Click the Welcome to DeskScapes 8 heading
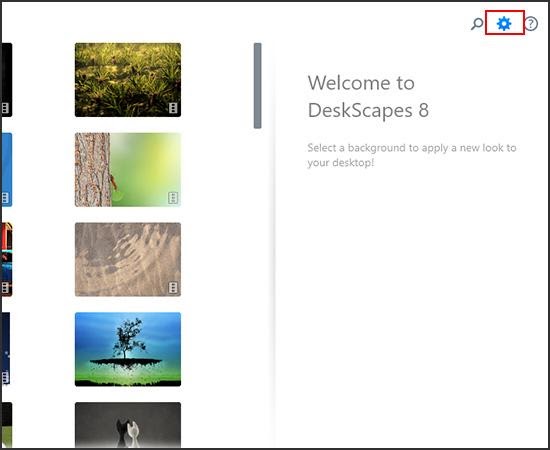 pyautogui.click(x=368, y=96)
